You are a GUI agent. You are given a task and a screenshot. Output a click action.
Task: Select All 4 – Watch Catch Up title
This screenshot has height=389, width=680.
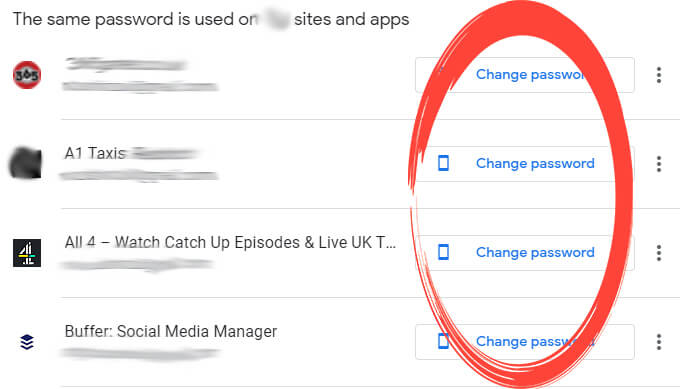230,242
